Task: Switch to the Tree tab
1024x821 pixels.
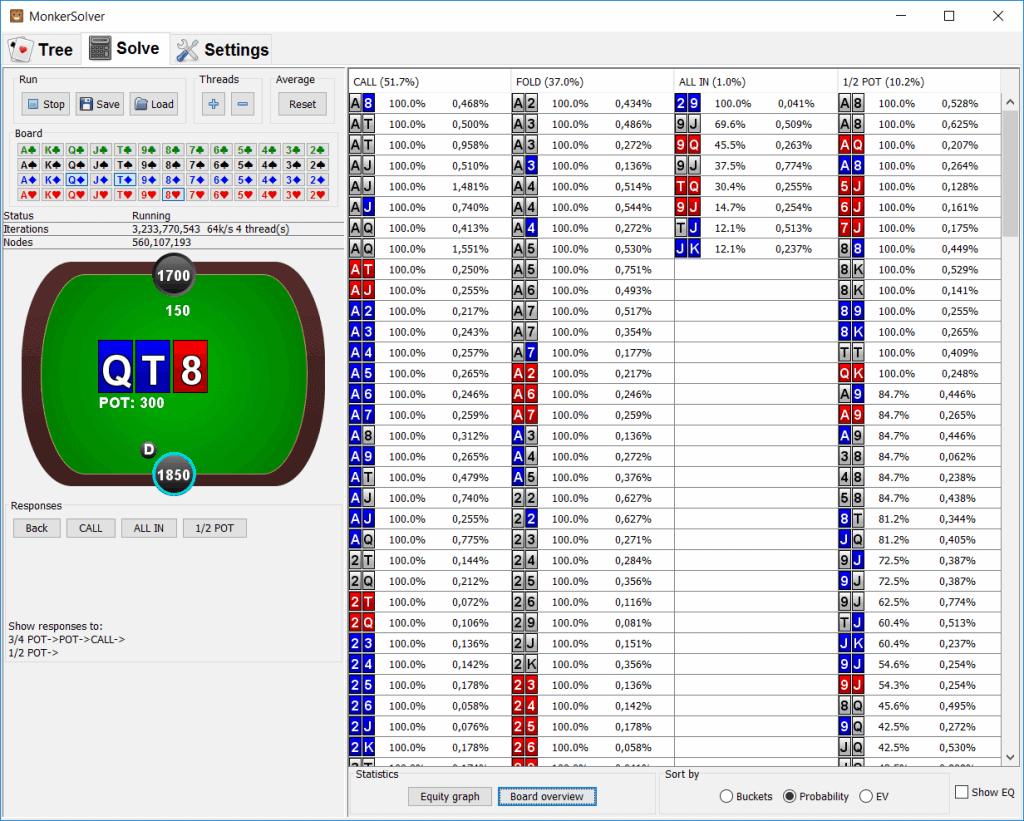Action: (42, 49)
